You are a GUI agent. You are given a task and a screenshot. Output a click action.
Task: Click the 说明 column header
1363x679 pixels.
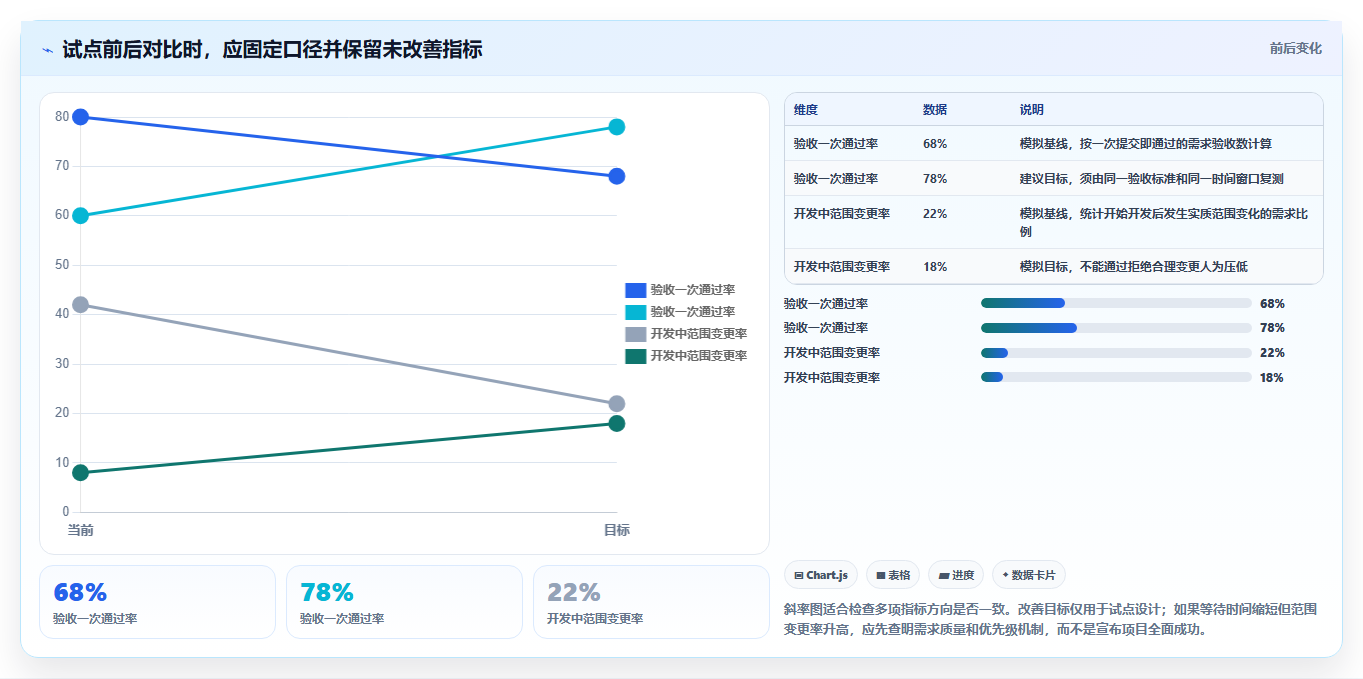(x=1032, y=110)
